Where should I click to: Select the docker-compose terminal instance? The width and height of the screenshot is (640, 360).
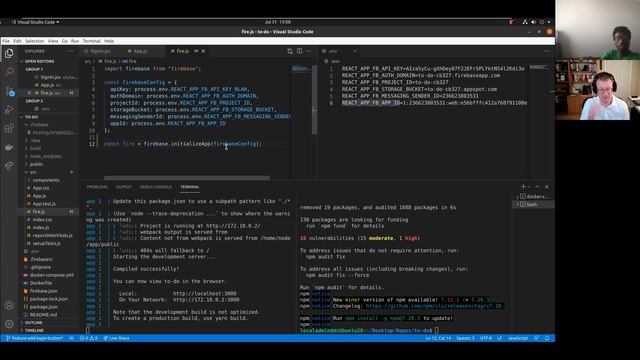pos(533,196)
